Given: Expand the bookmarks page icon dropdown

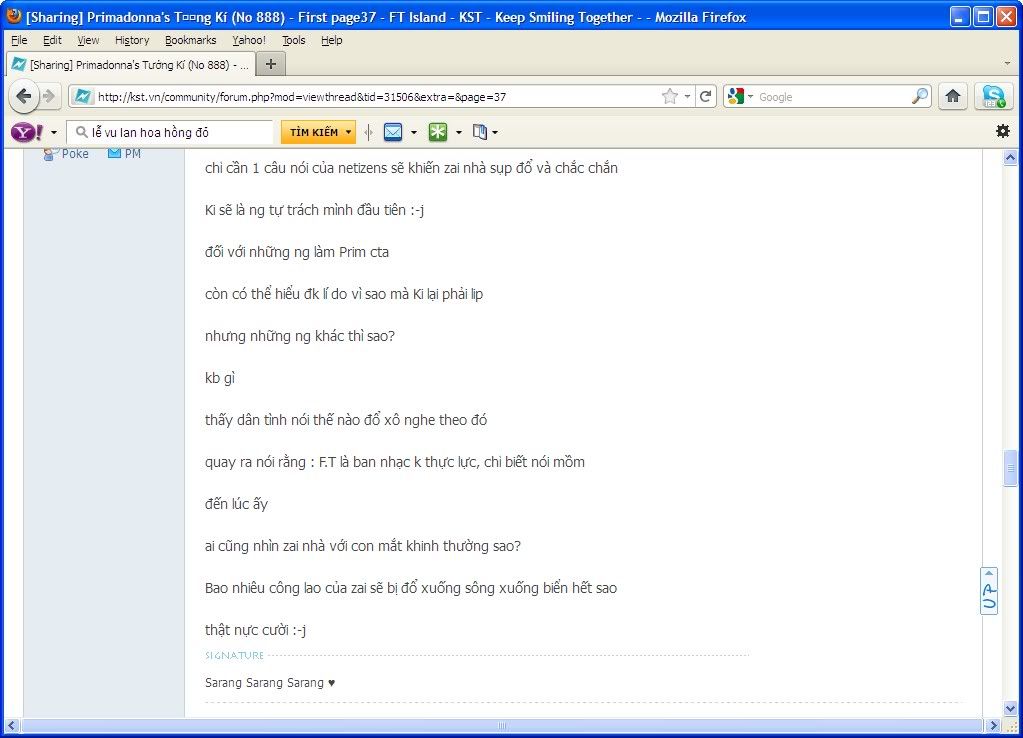Looking at the screenshot, I should click(x=495, y=132).
